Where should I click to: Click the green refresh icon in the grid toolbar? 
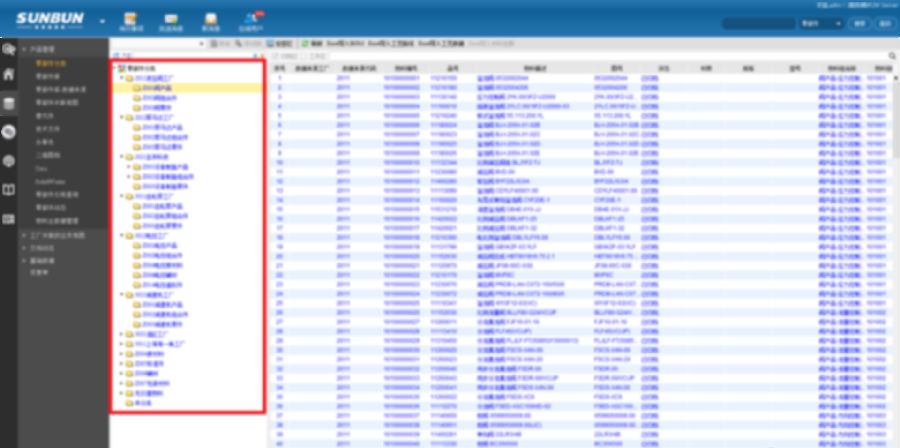[x=305, y=43]
